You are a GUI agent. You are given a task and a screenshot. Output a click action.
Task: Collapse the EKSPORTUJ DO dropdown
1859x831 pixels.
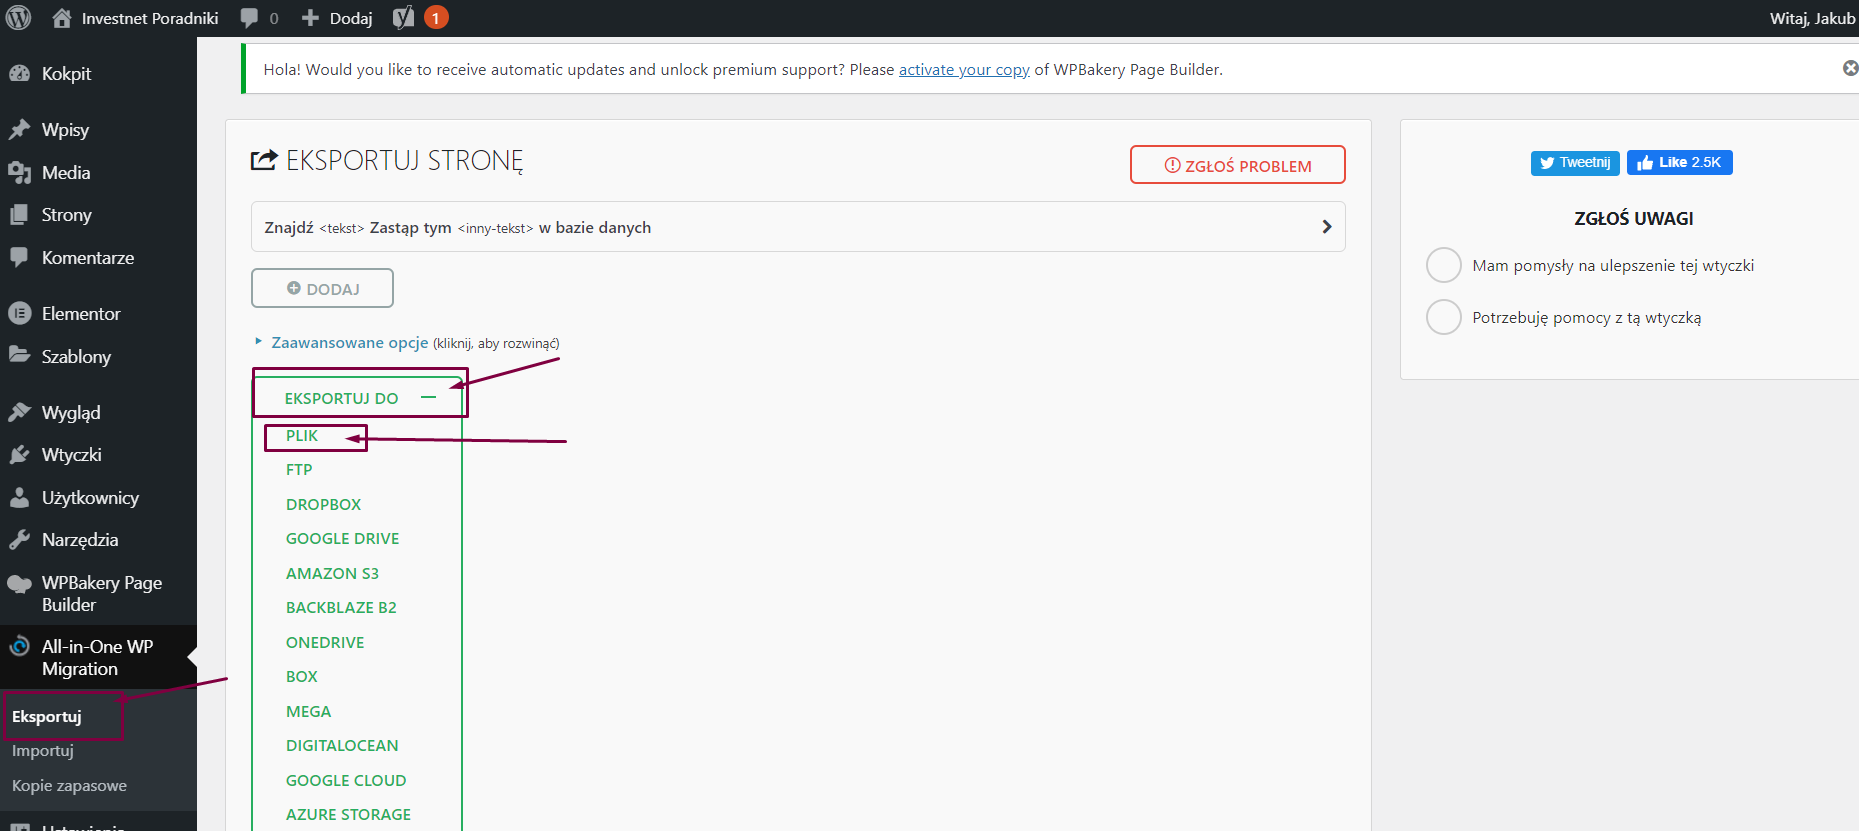coord(428,398)
